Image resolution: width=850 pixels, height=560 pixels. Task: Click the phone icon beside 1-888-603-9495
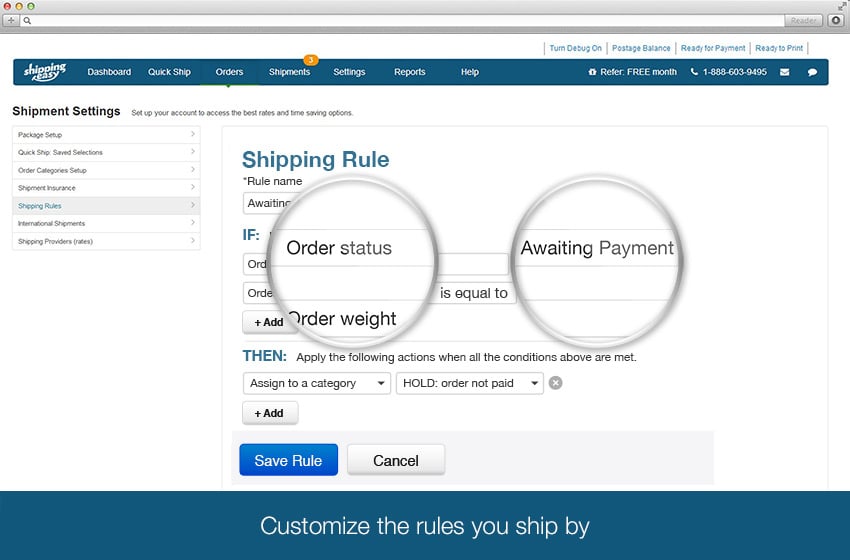coord(695,72)
